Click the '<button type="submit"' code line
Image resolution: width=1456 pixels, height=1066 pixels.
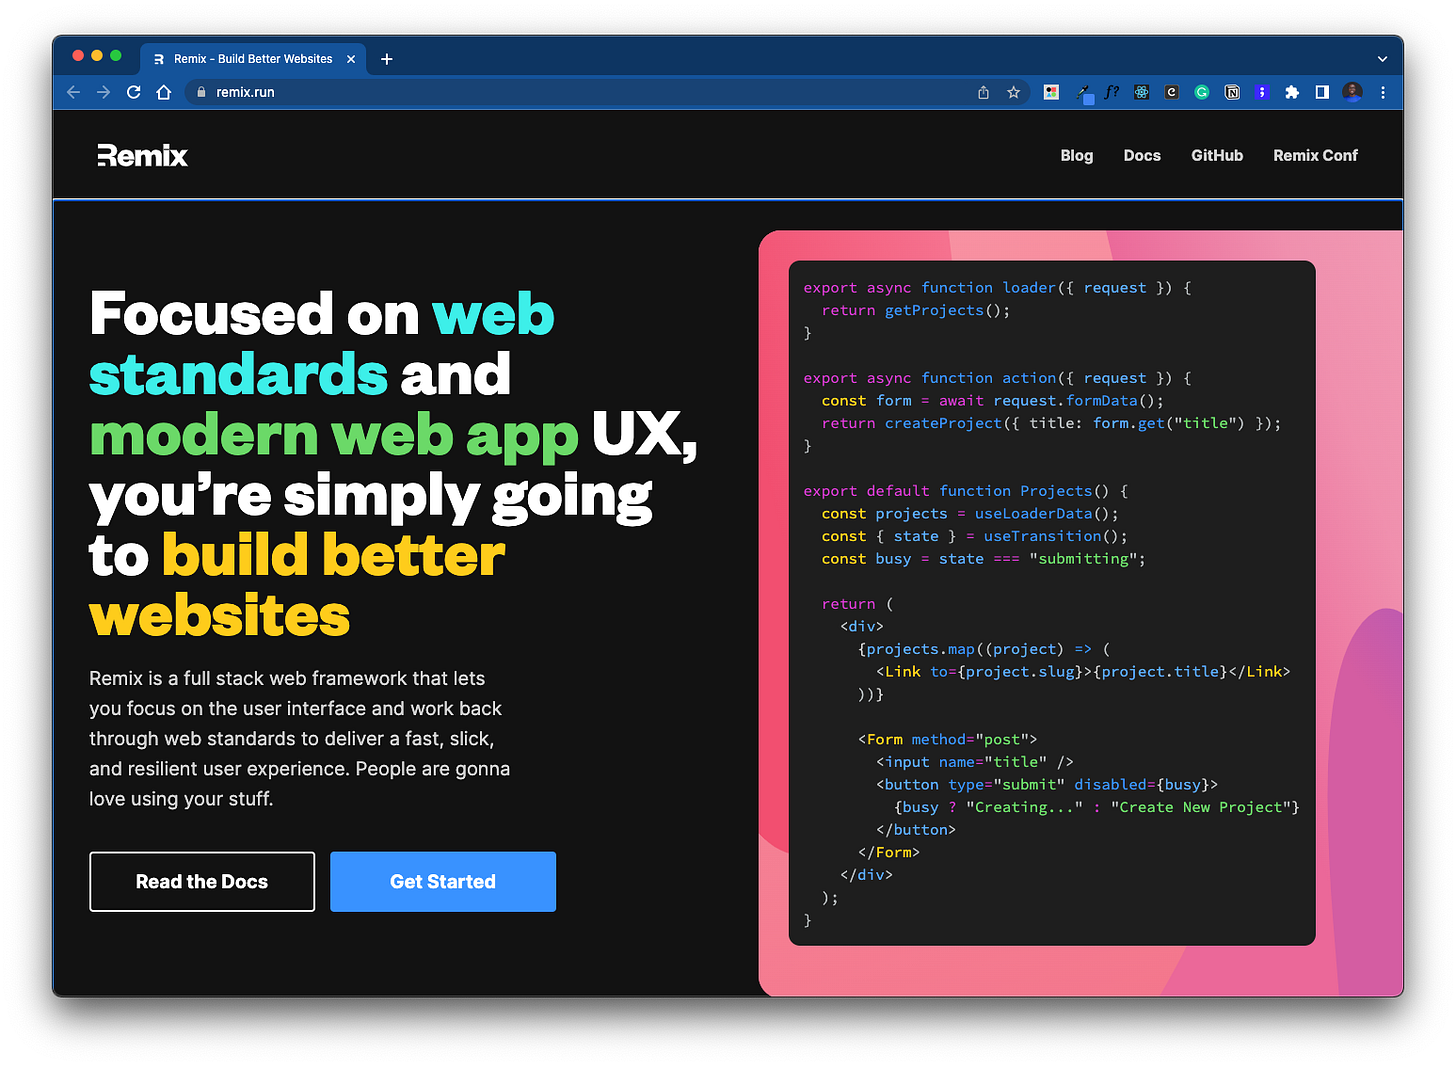coord(1047,785)
